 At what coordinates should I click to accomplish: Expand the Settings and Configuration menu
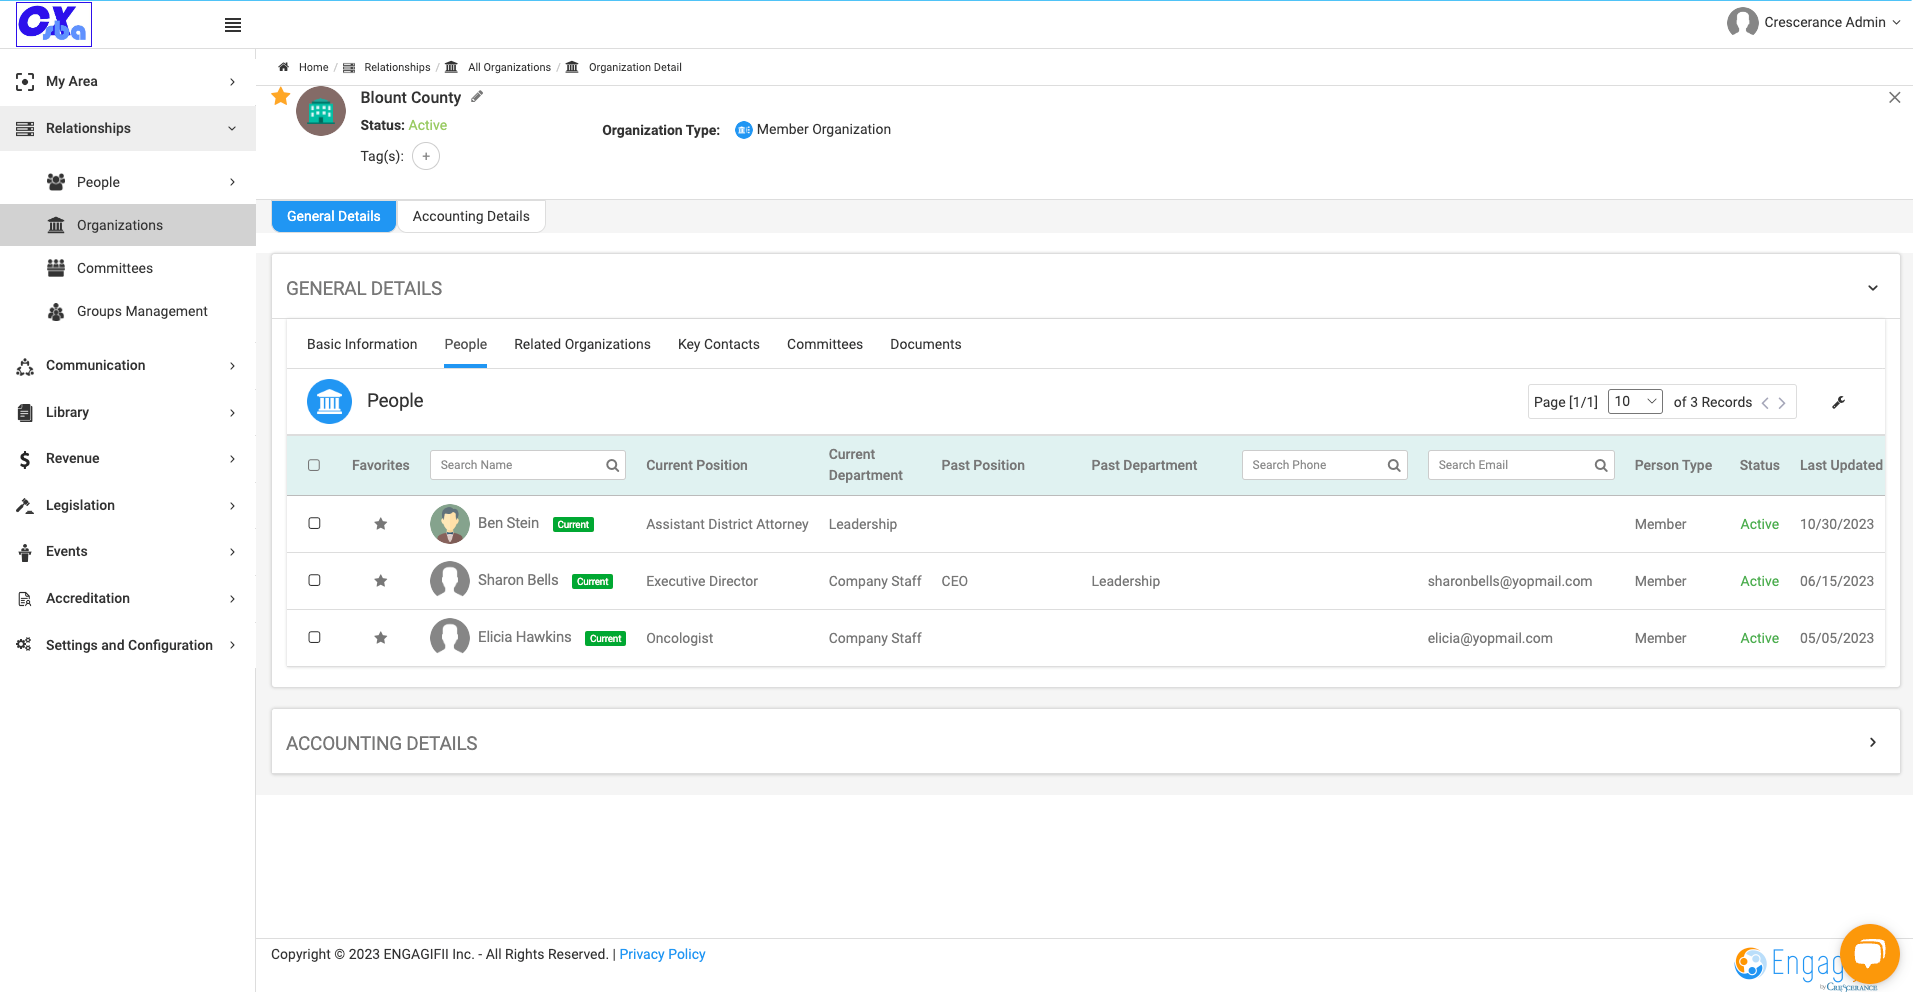[x=128, y=645]
